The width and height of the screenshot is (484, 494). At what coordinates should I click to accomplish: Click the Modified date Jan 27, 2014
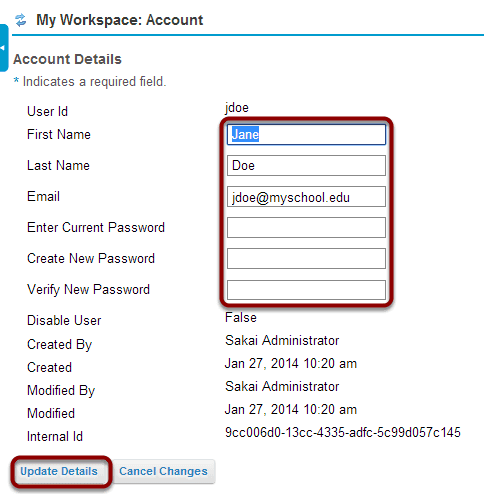tap(291, 409)
